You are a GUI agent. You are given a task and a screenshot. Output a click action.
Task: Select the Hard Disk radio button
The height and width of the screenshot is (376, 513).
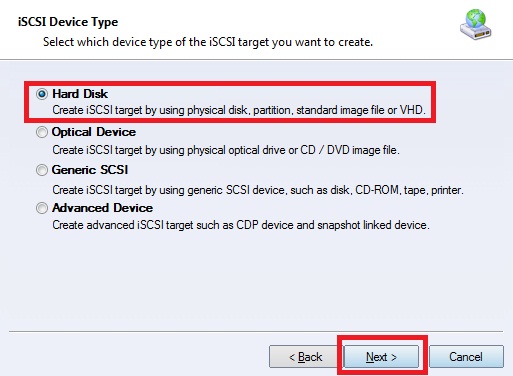point(42,94)
